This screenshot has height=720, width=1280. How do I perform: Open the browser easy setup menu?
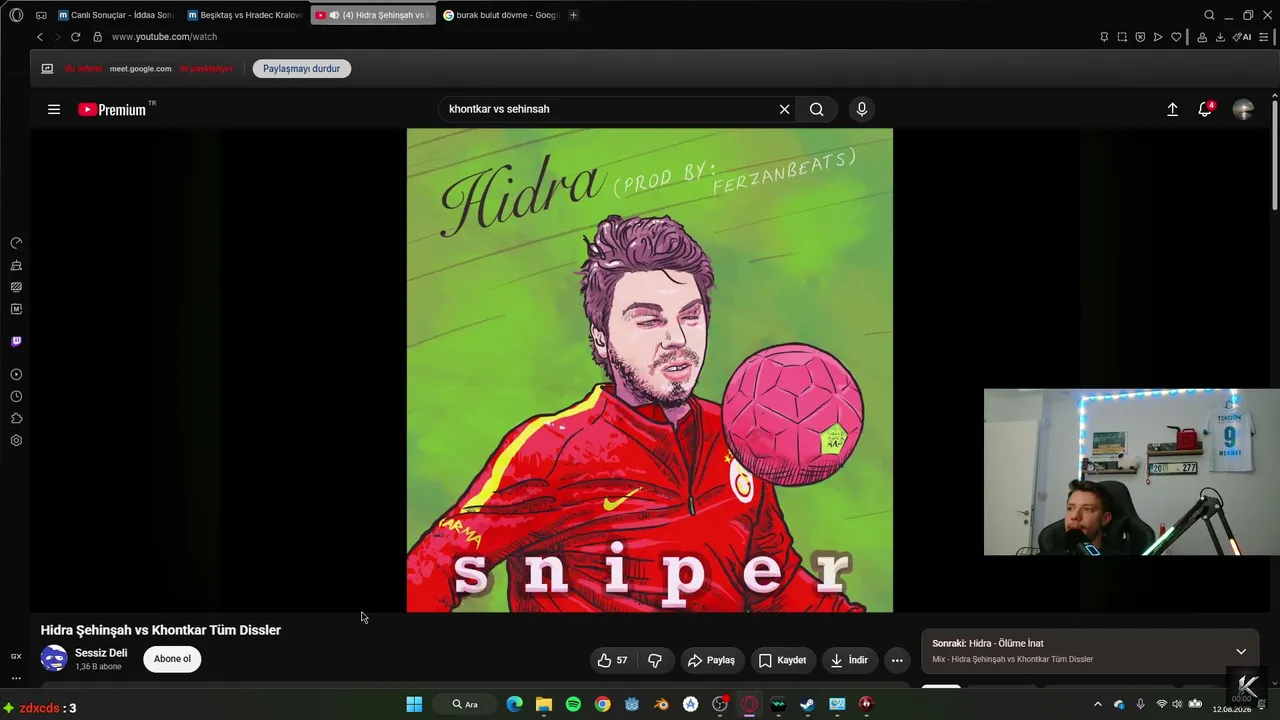click(x=1264, y=37)
